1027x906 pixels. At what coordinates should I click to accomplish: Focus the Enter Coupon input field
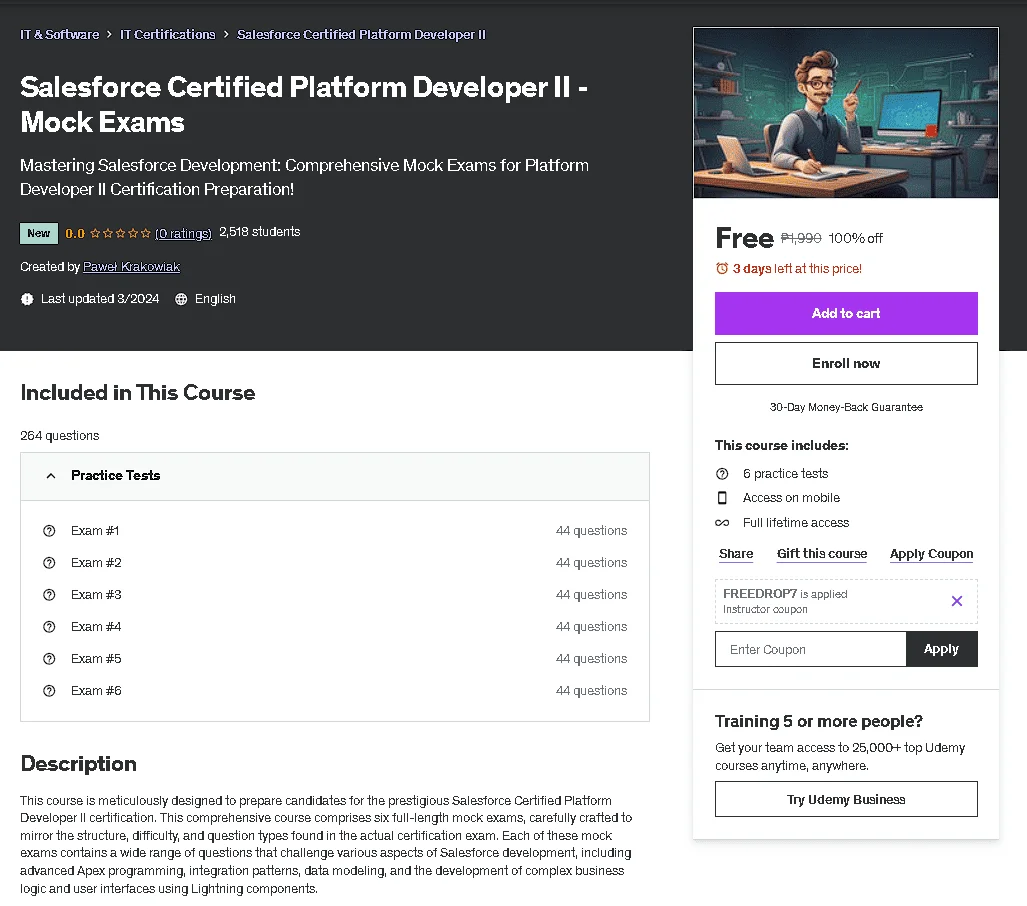[x=810, y=649]
